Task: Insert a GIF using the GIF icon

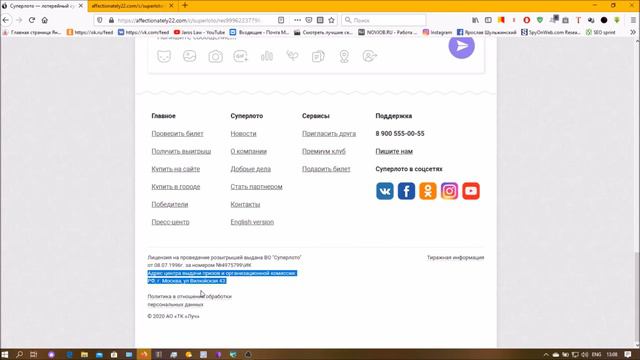Action: [x=241, y=56]
